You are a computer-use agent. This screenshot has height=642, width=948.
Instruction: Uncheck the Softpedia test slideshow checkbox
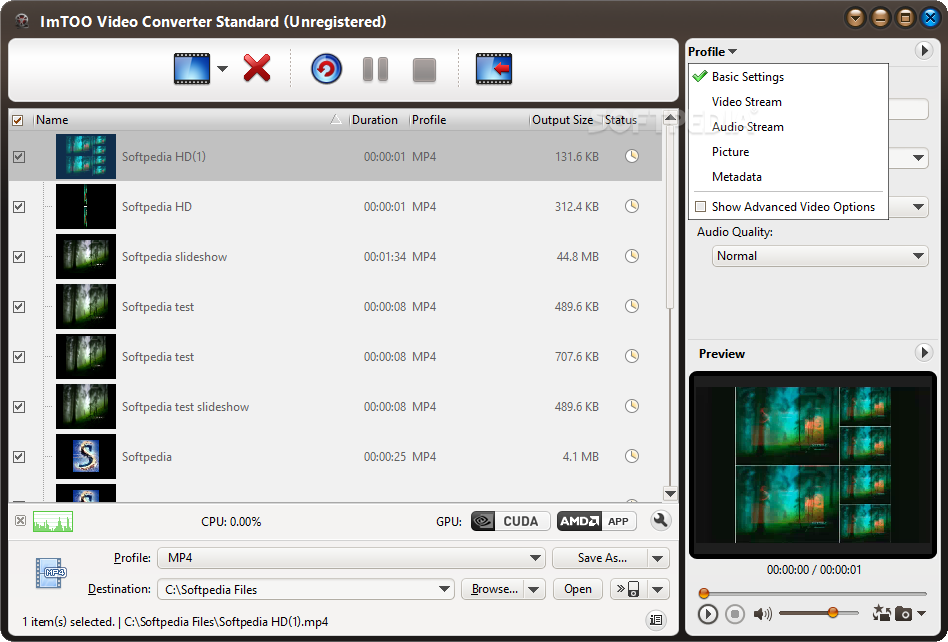pyautogui.click(x=19, y=407)
